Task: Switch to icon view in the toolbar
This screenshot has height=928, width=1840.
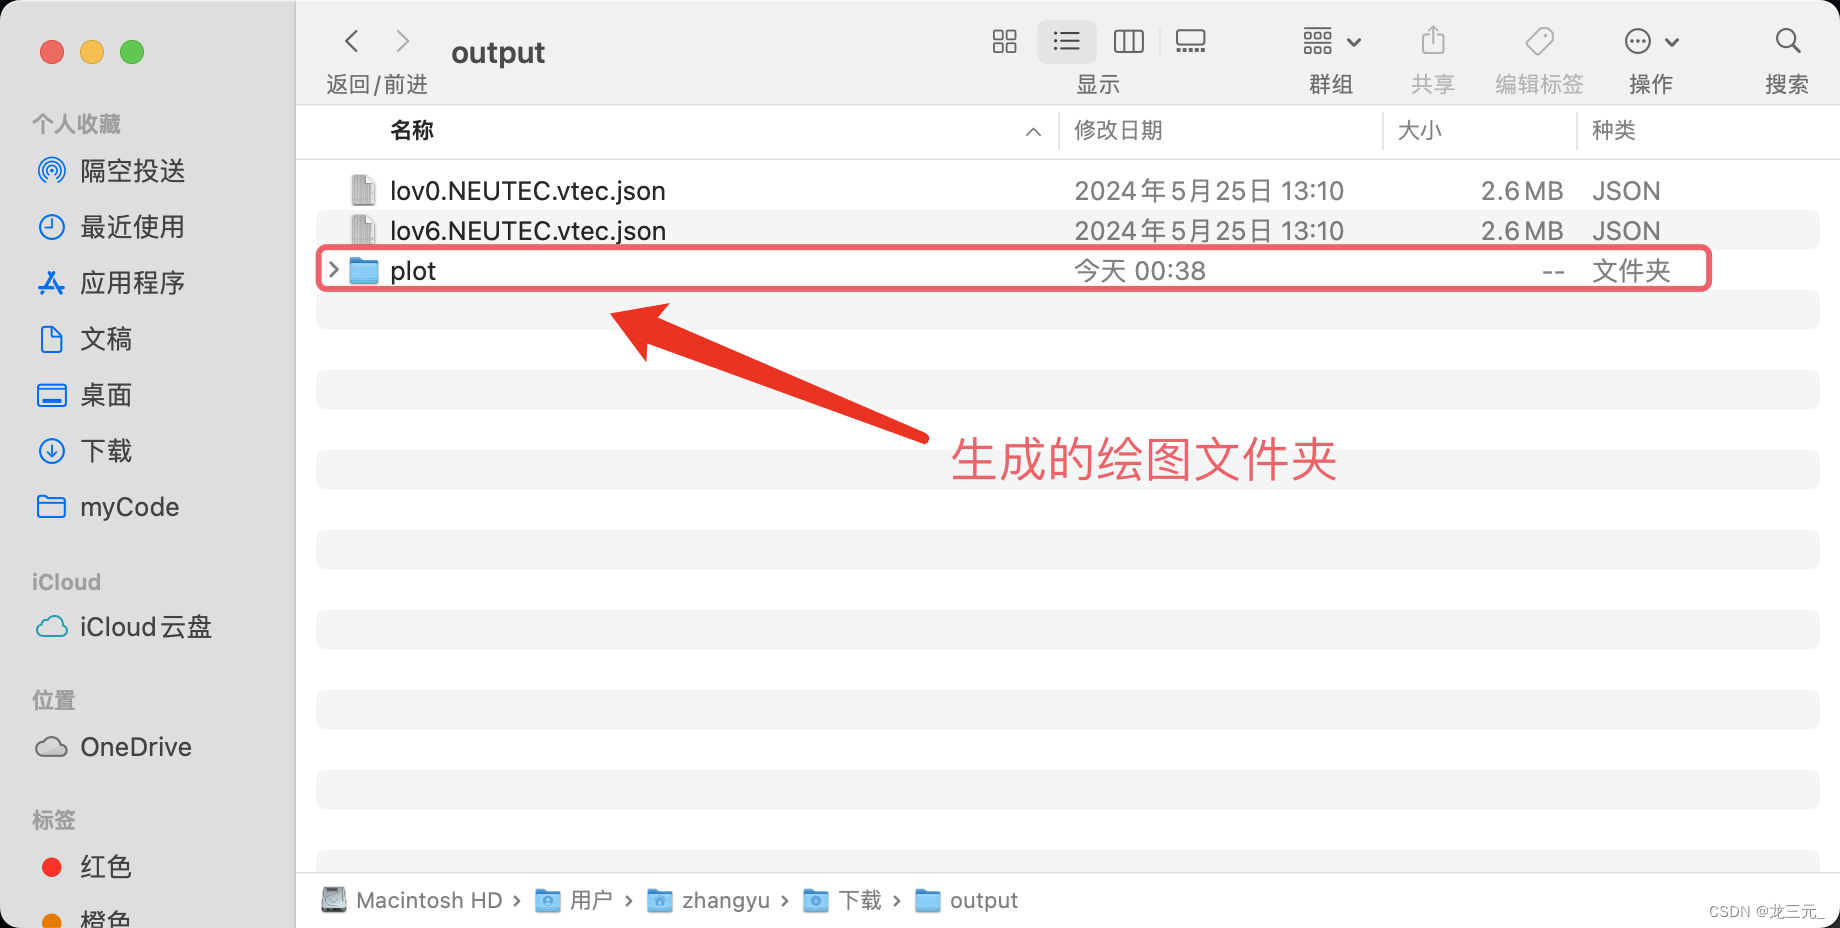Action: [1004, 41]
